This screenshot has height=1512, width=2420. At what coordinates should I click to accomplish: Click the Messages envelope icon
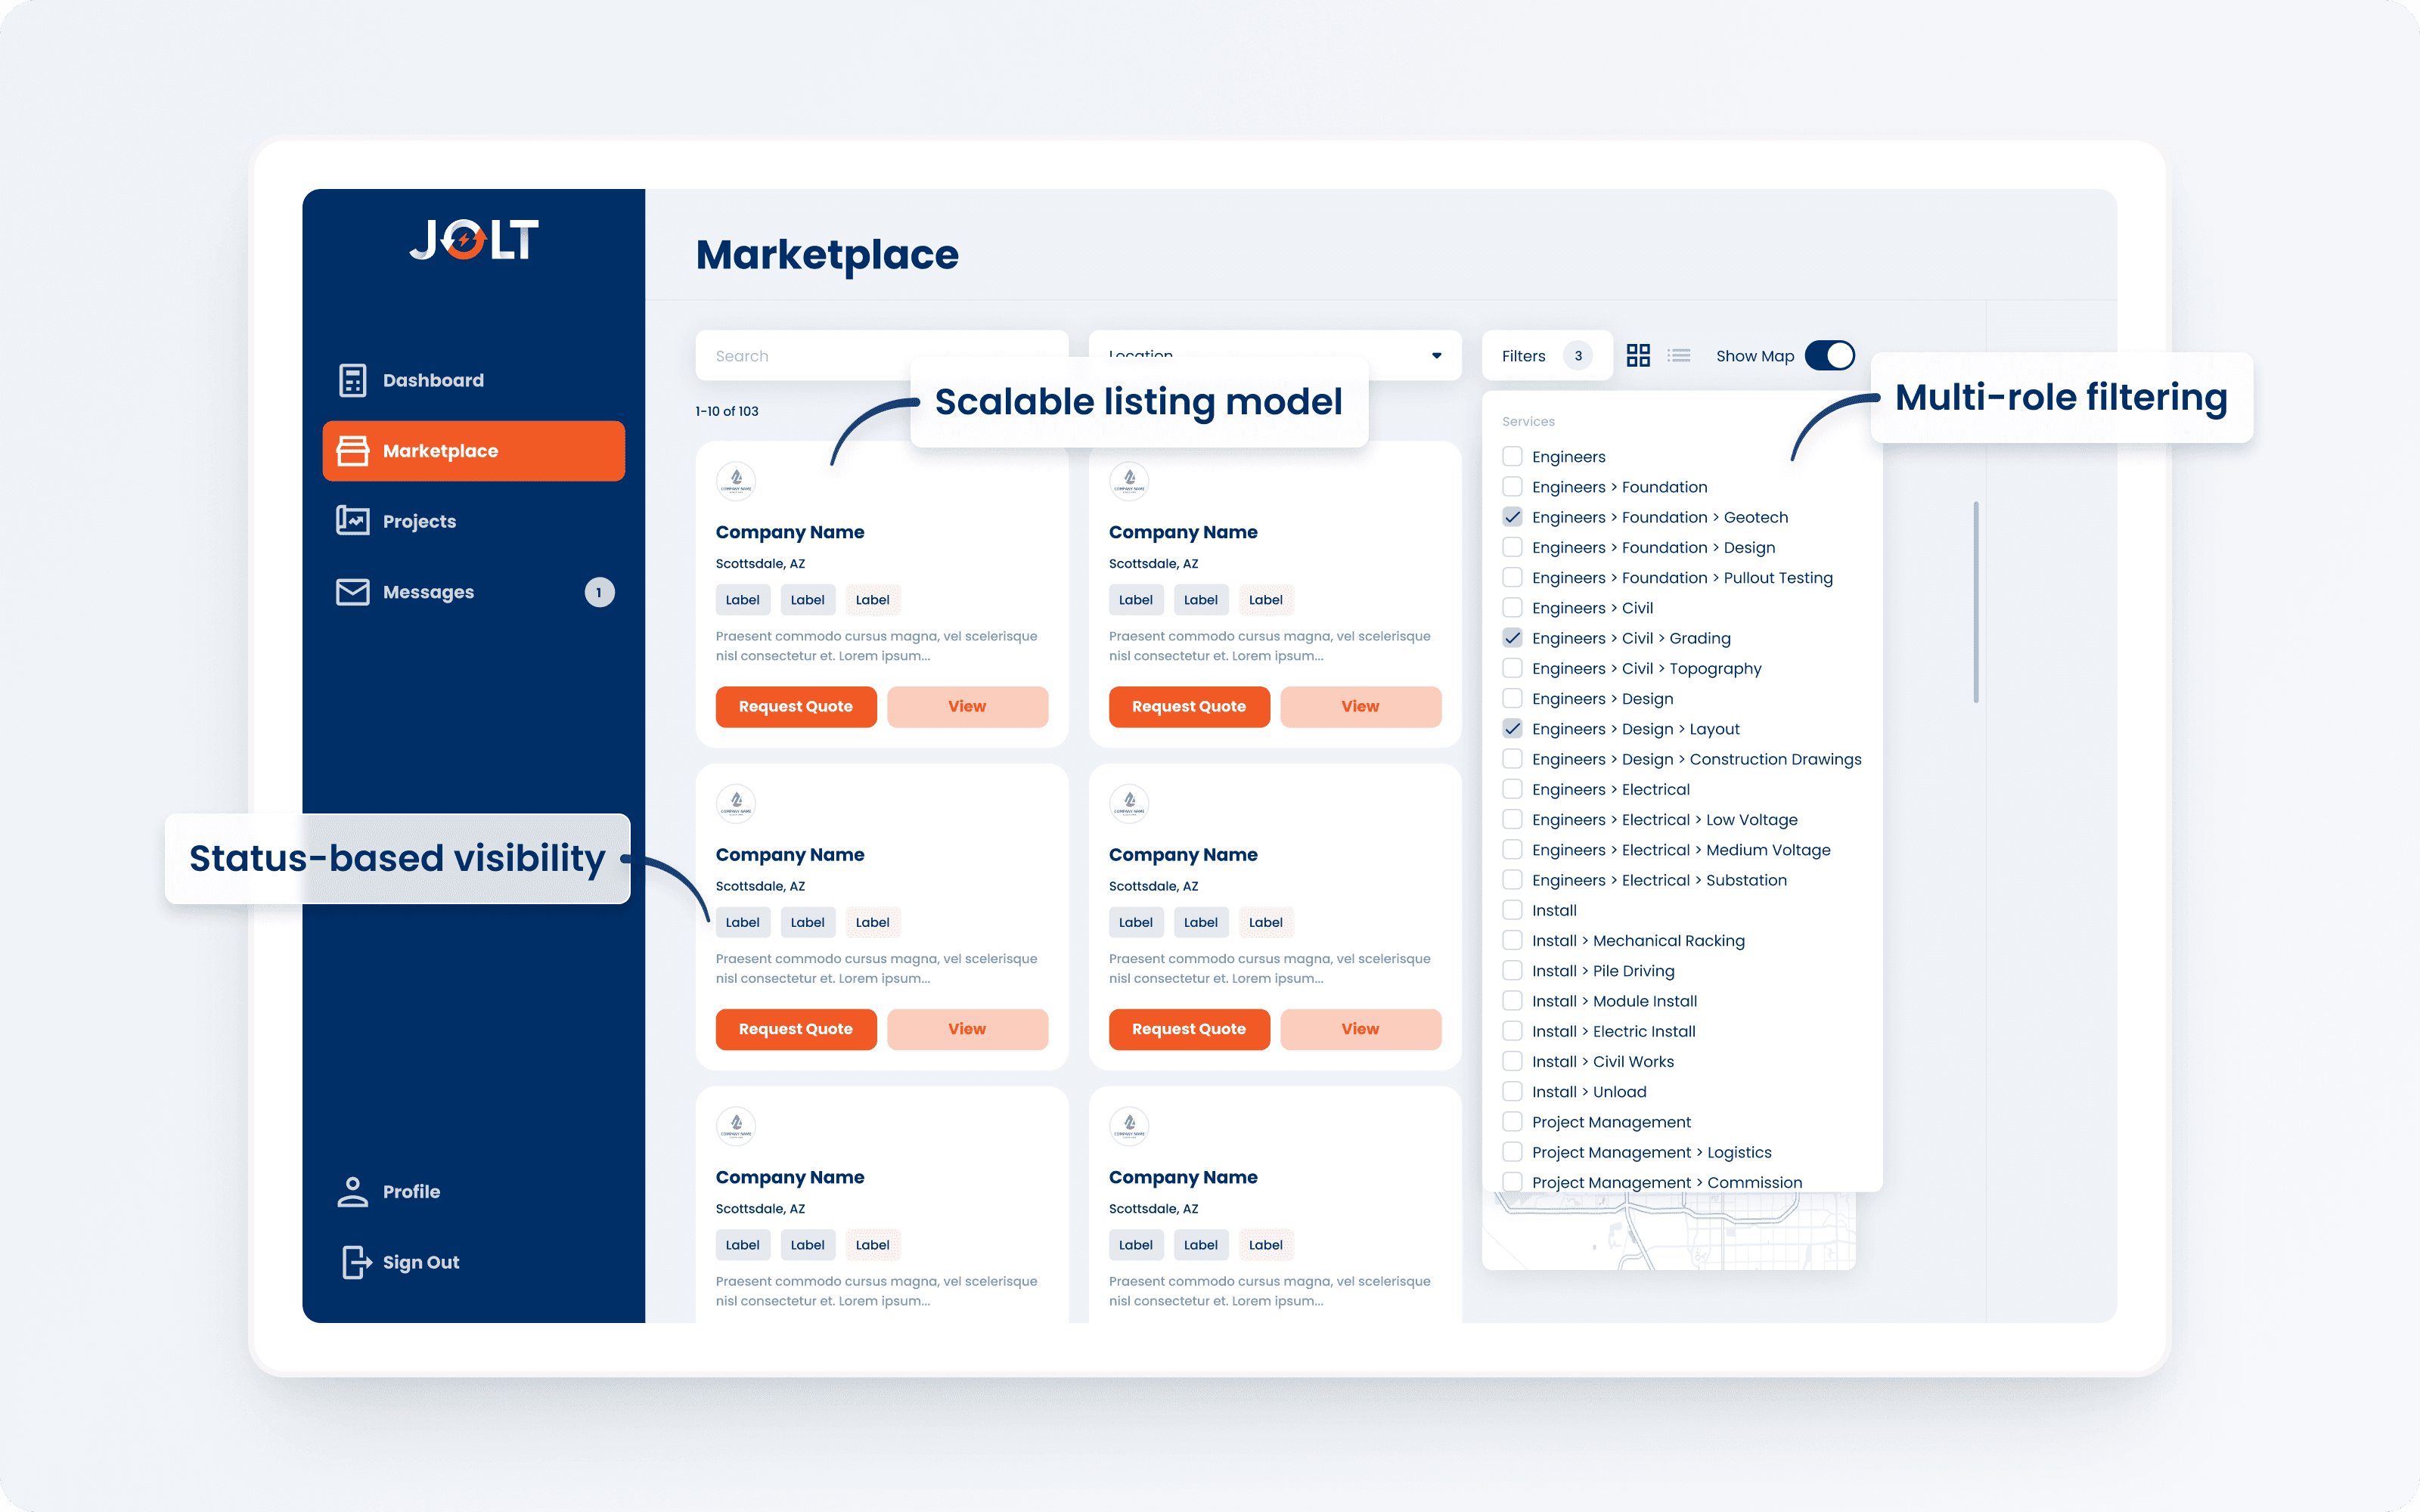352,592
